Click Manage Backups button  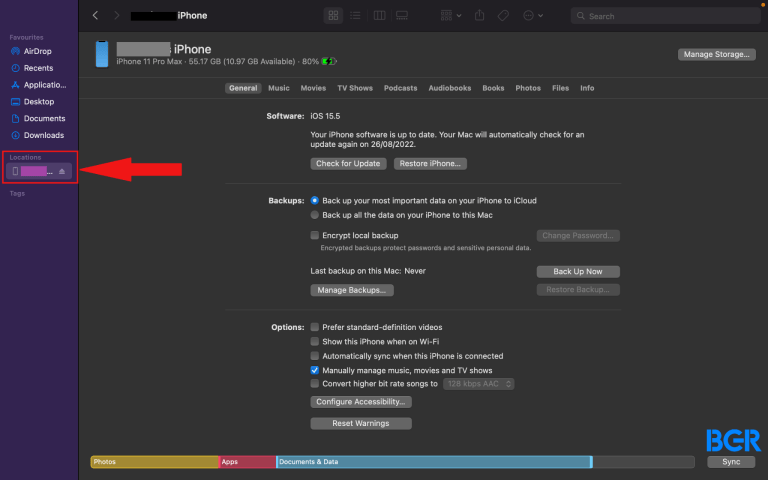coord(352,290)
